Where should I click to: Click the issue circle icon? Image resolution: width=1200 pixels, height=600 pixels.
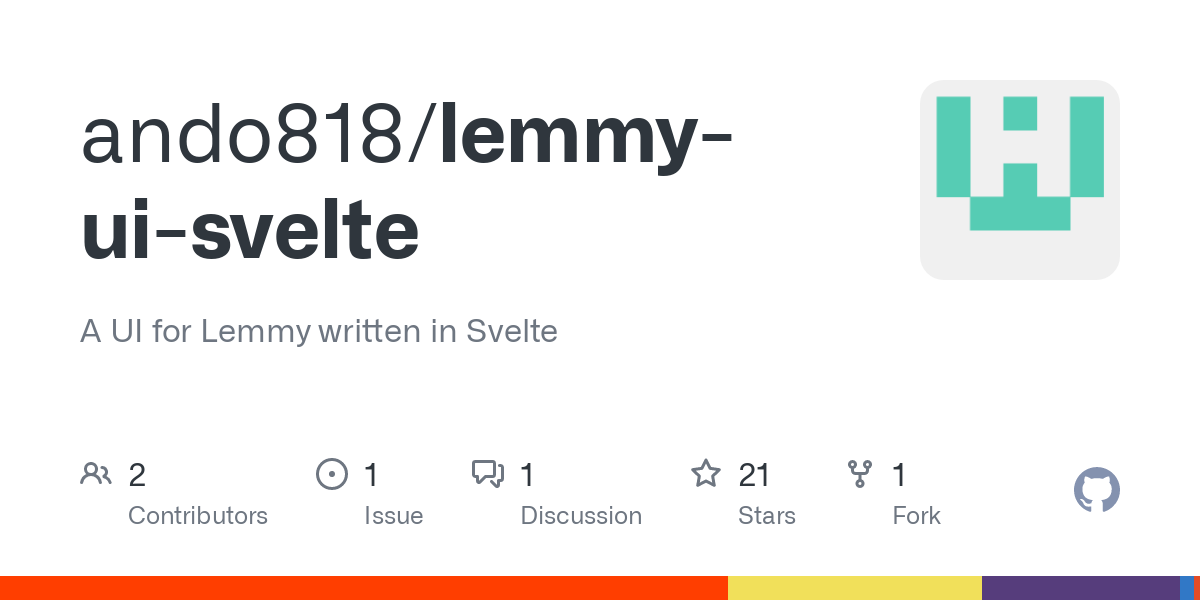[331, 474]
